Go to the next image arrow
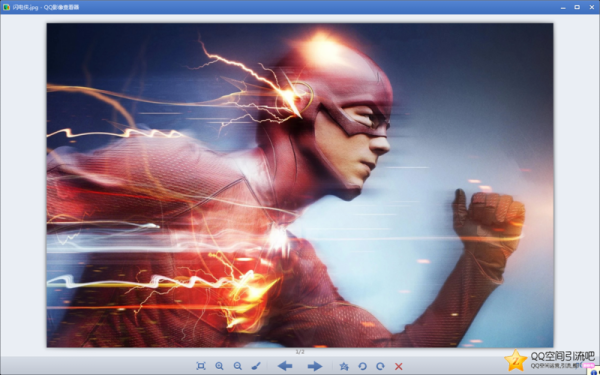Image resolution: width=600 pixels, height=375 pixels. click(x=315, y=366)
